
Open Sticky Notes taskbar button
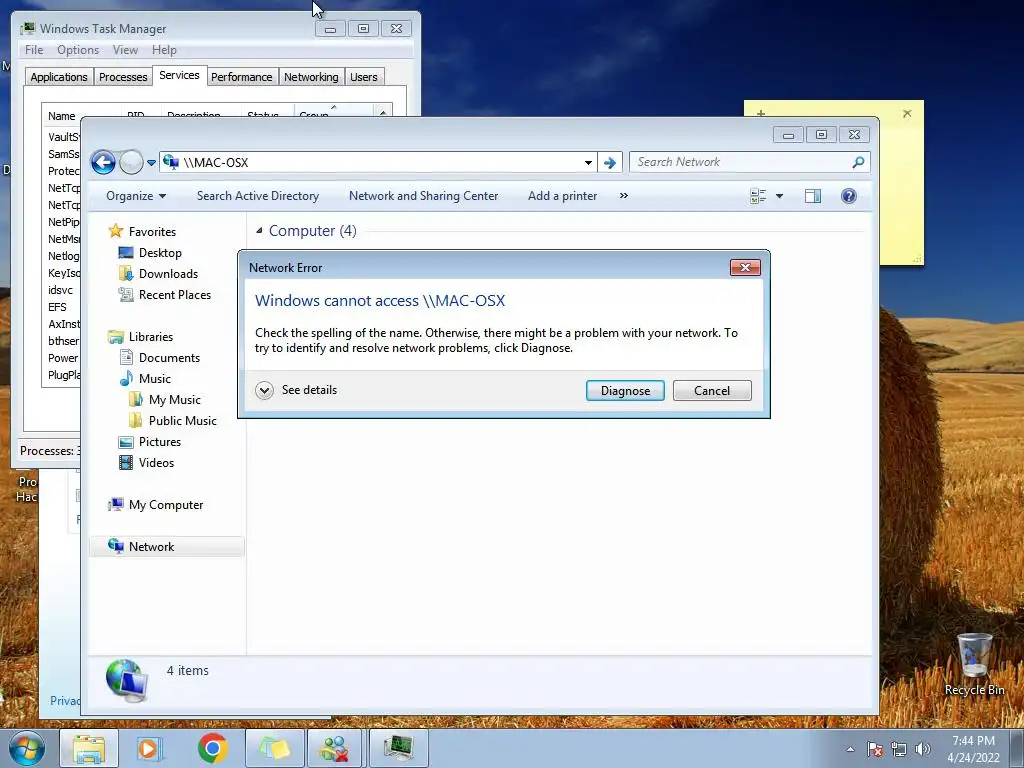[274, 748]
